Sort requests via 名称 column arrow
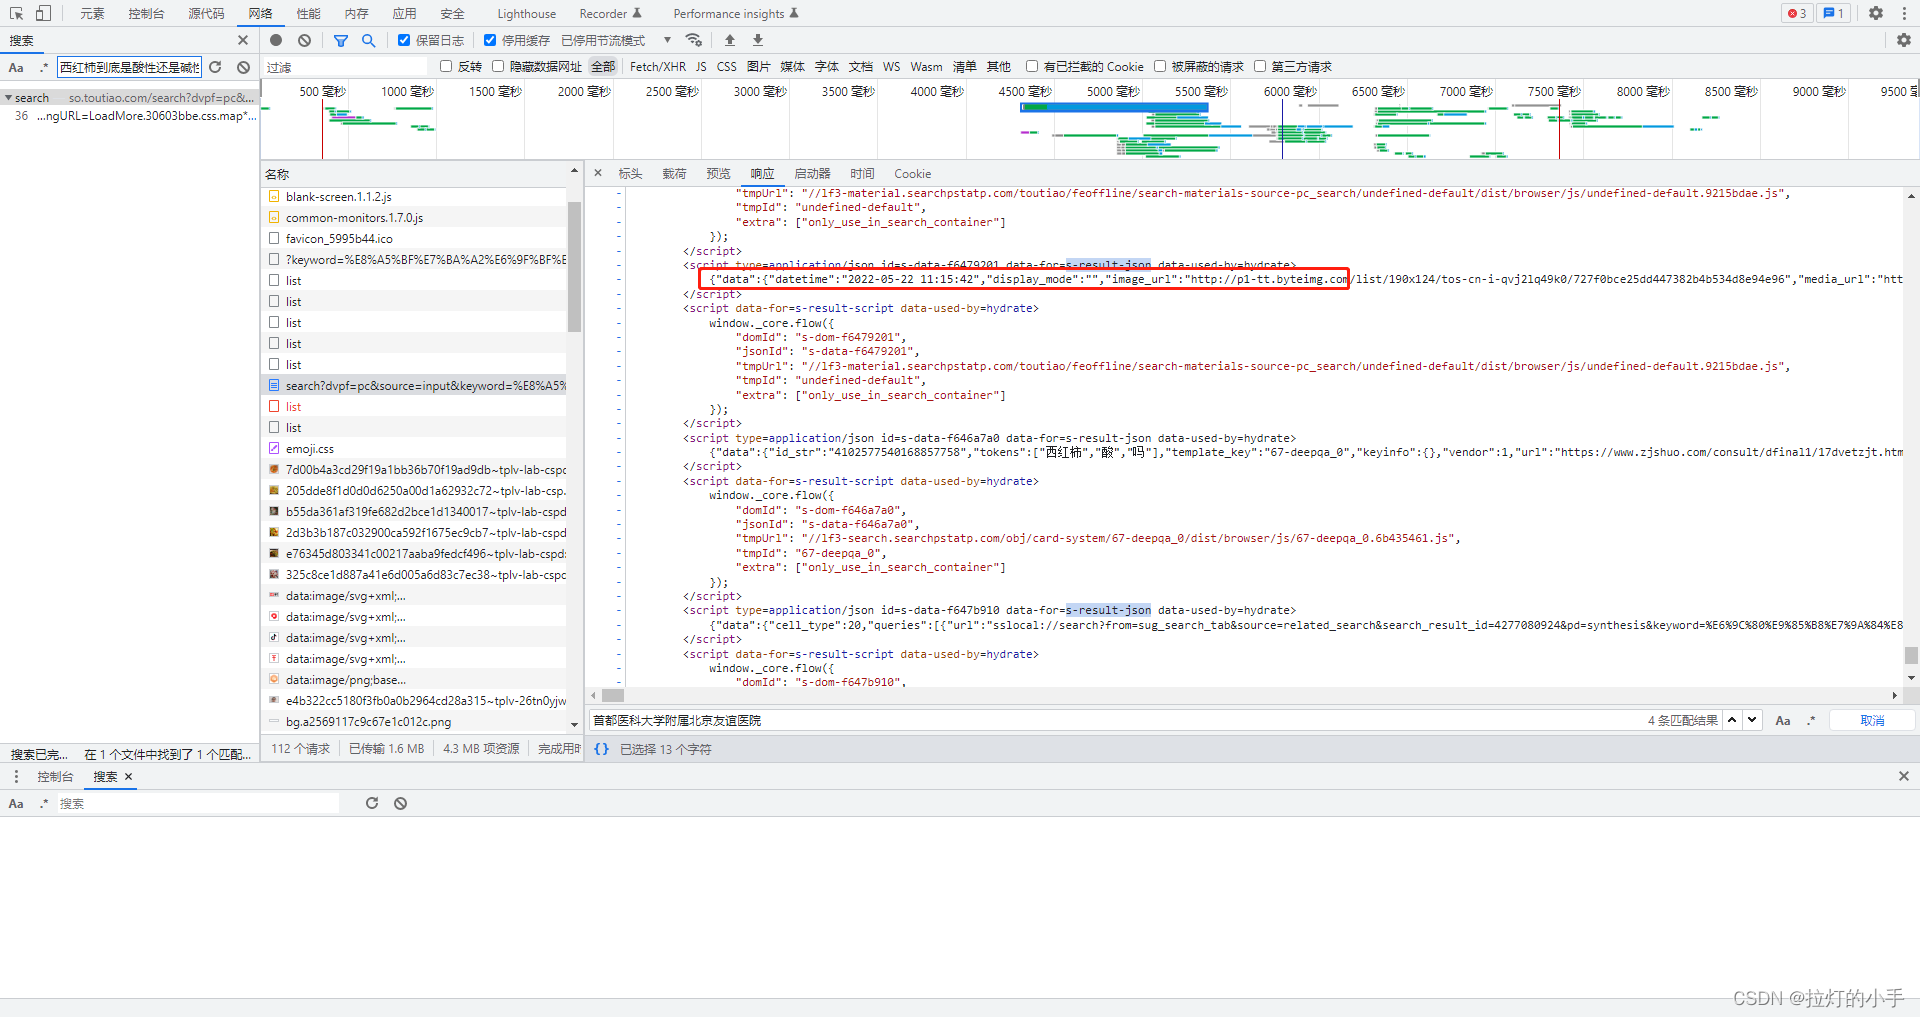Screen dimensions: 1920x1017 click(x=574, y=172)
